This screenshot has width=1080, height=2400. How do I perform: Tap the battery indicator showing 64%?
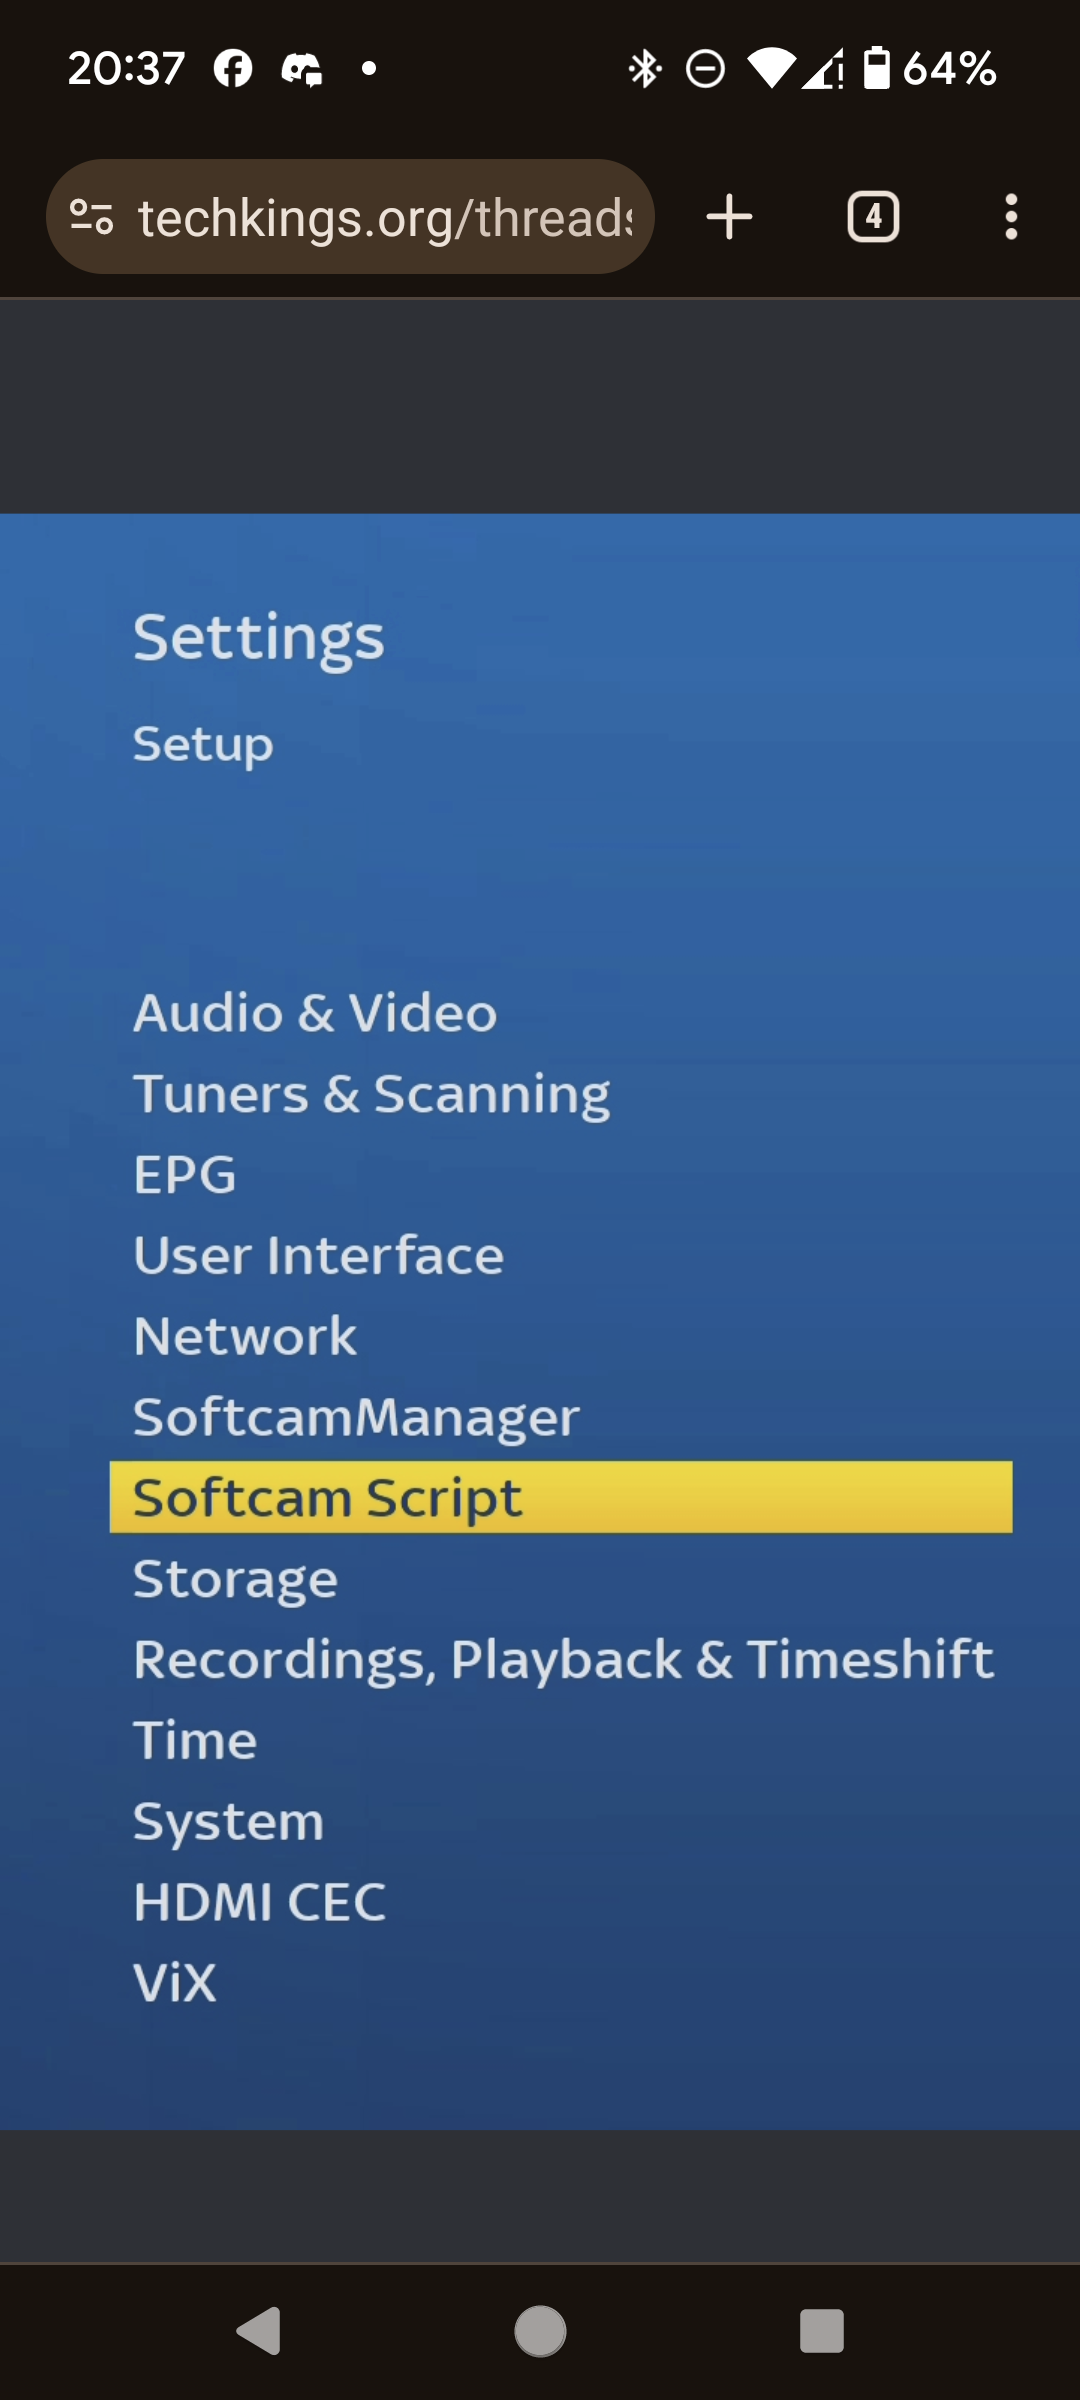(x=929, y=69)
